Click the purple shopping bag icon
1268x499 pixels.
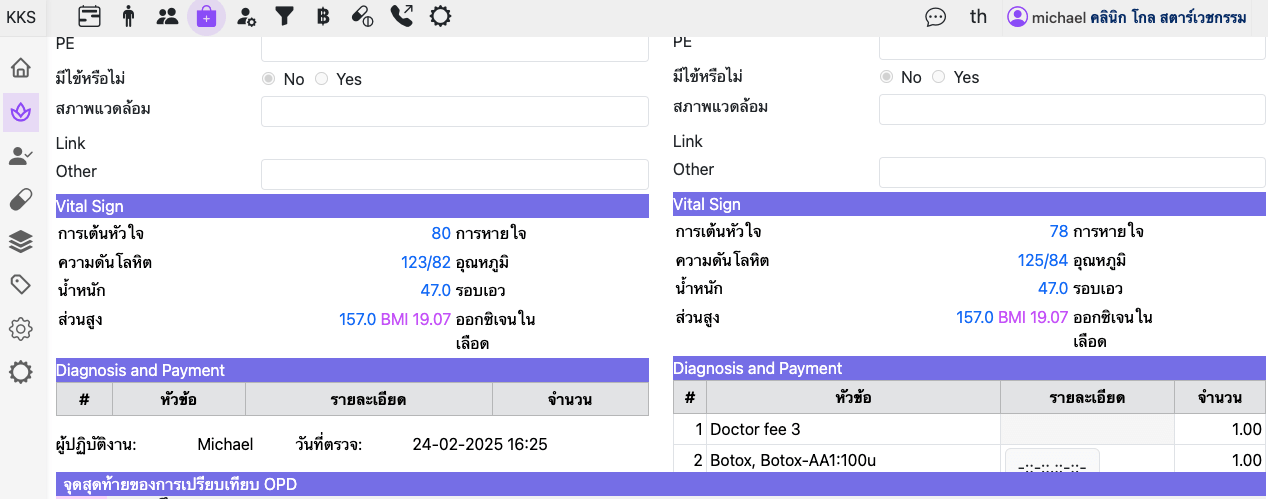206,16
